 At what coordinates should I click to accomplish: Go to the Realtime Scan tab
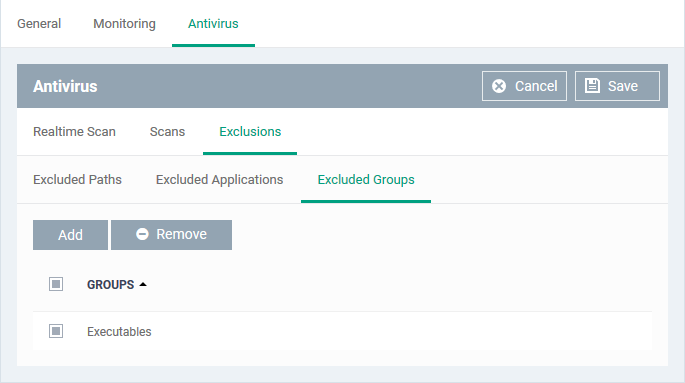pyautogui.click(x=74, y=131)
